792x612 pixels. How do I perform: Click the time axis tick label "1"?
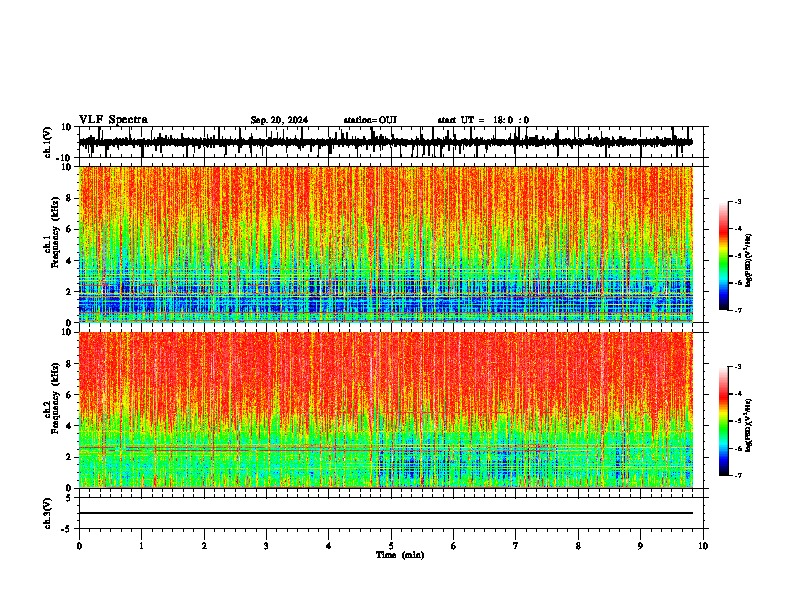141,546
